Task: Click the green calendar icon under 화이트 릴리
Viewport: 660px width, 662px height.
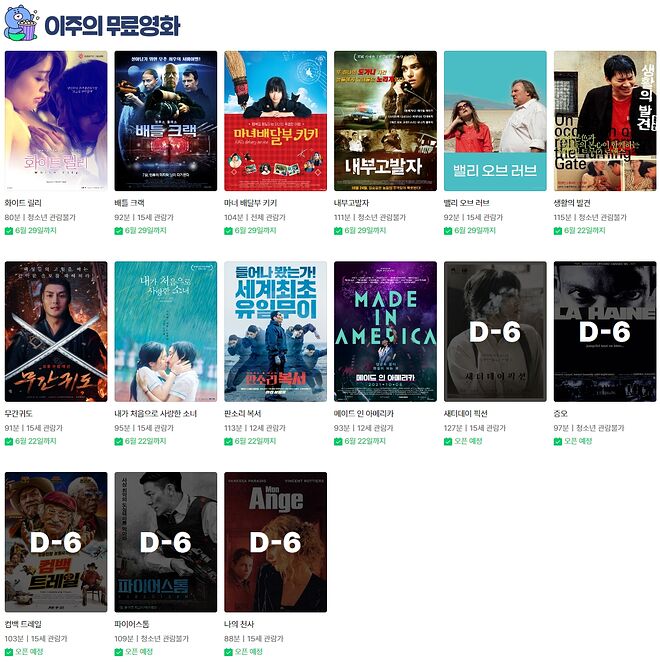Action: (9, 231)
